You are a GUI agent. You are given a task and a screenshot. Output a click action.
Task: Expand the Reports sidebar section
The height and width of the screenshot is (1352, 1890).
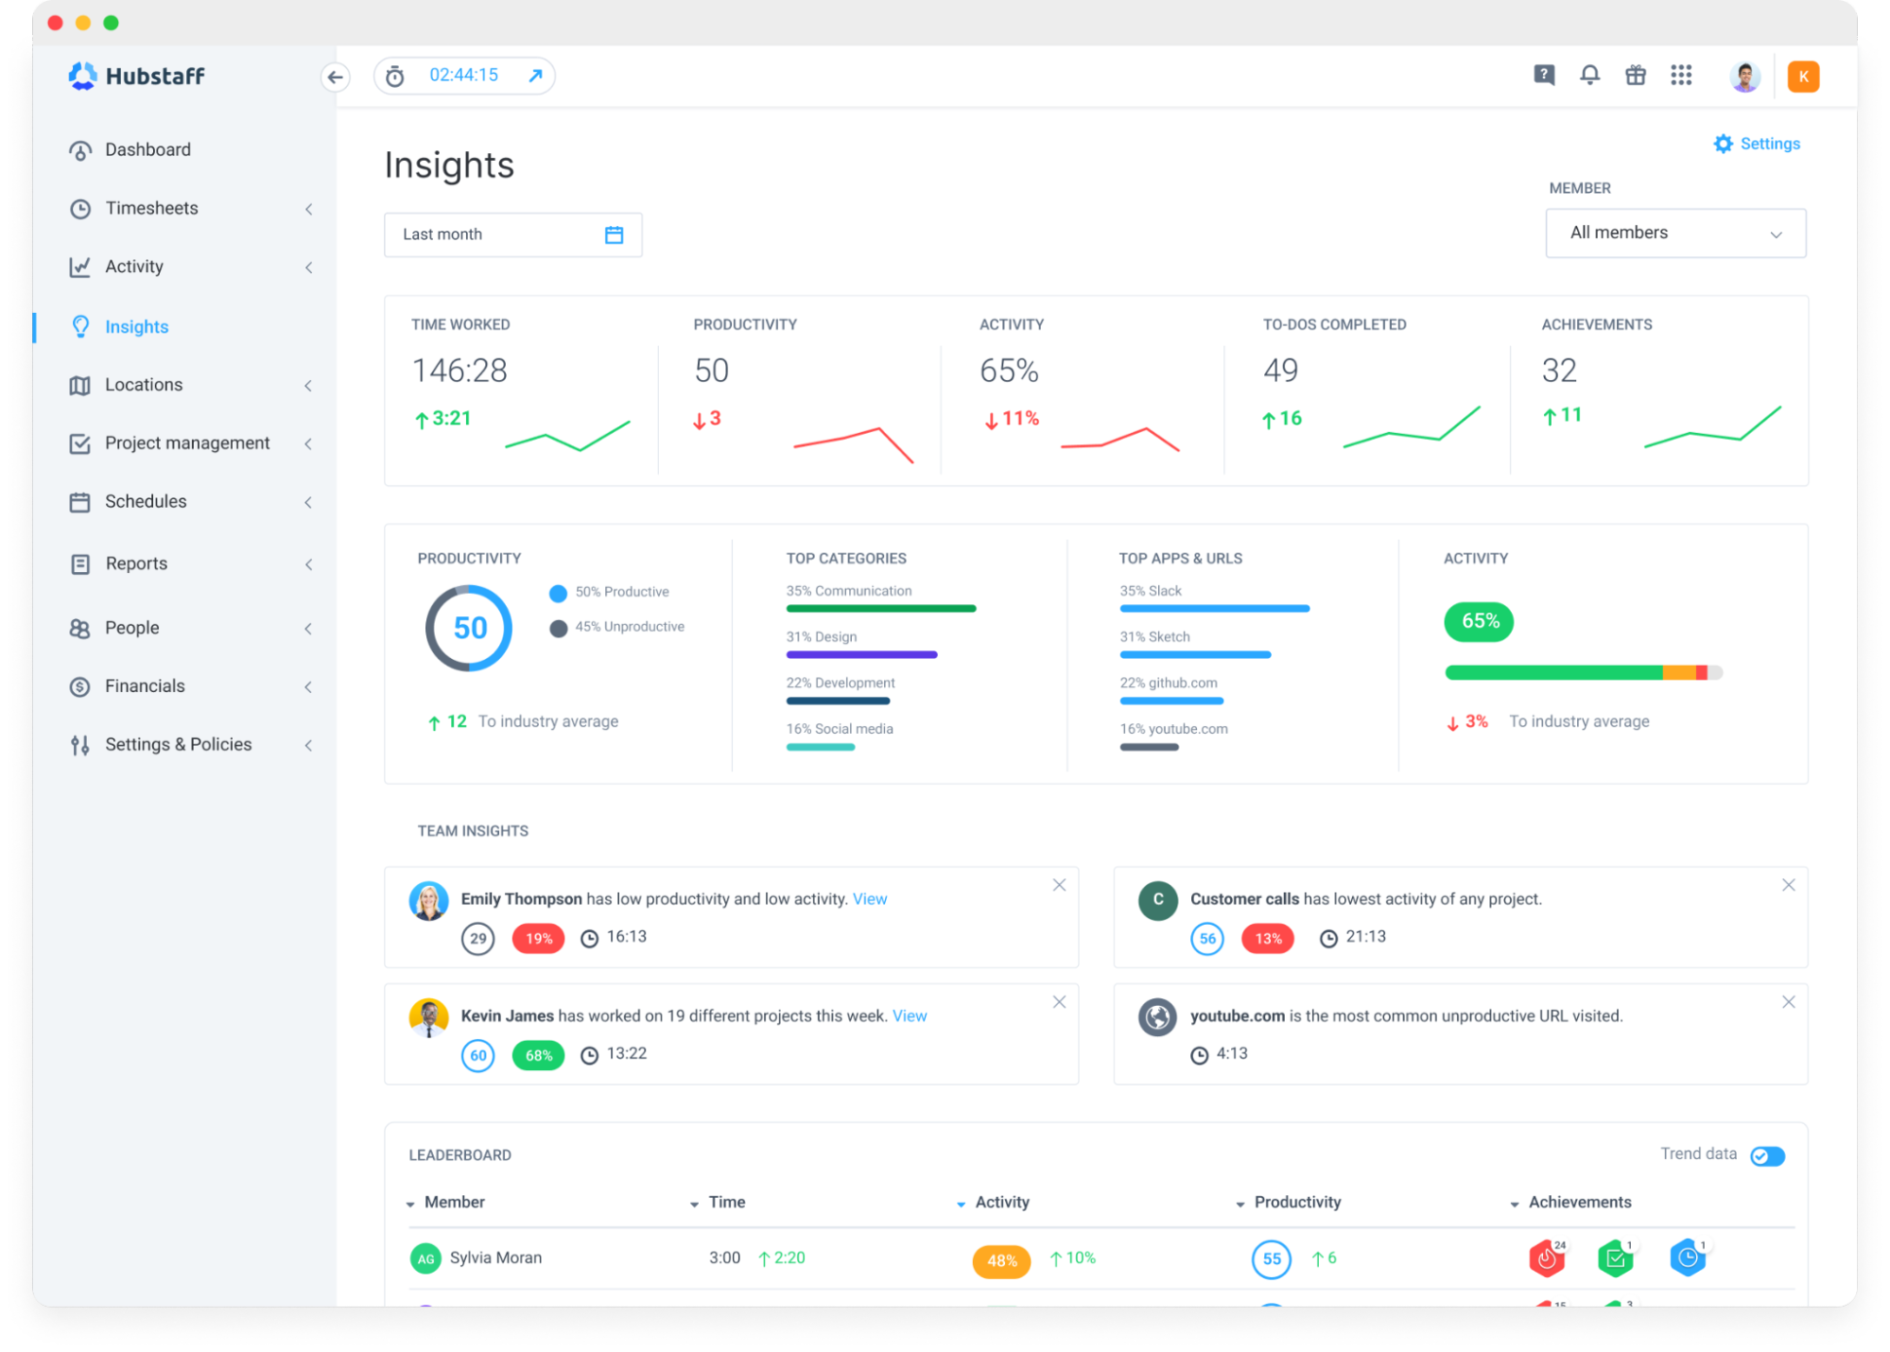(x=309, y=564)
